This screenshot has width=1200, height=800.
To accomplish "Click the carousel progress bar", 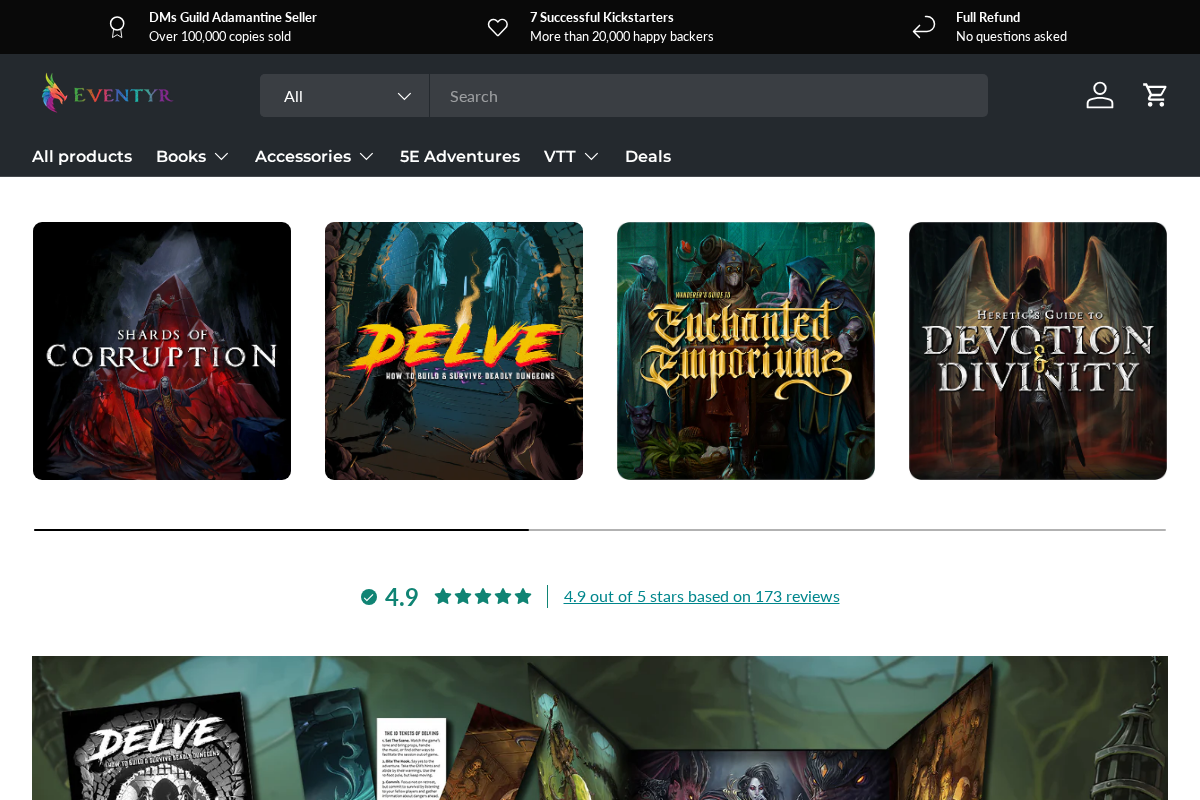I will point(280,530).
